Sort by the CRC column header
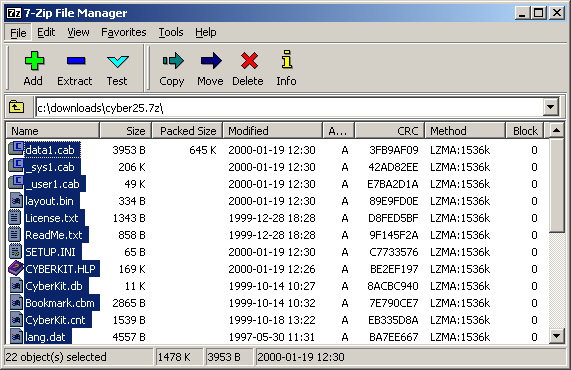 [x=390, y=131]
